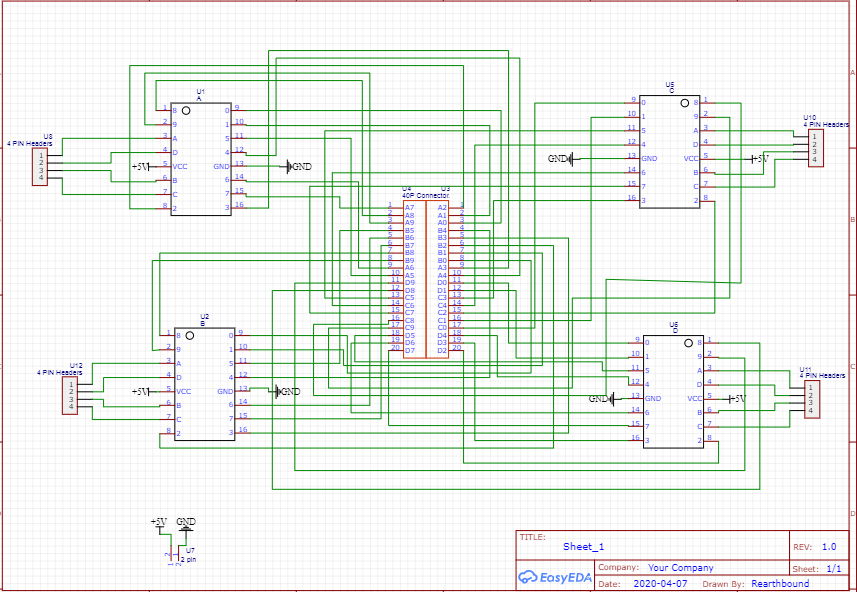This screenshot has height=592, width=857.
Task: Click the B9 pin label on 40P connector
Action: [409, 260]
